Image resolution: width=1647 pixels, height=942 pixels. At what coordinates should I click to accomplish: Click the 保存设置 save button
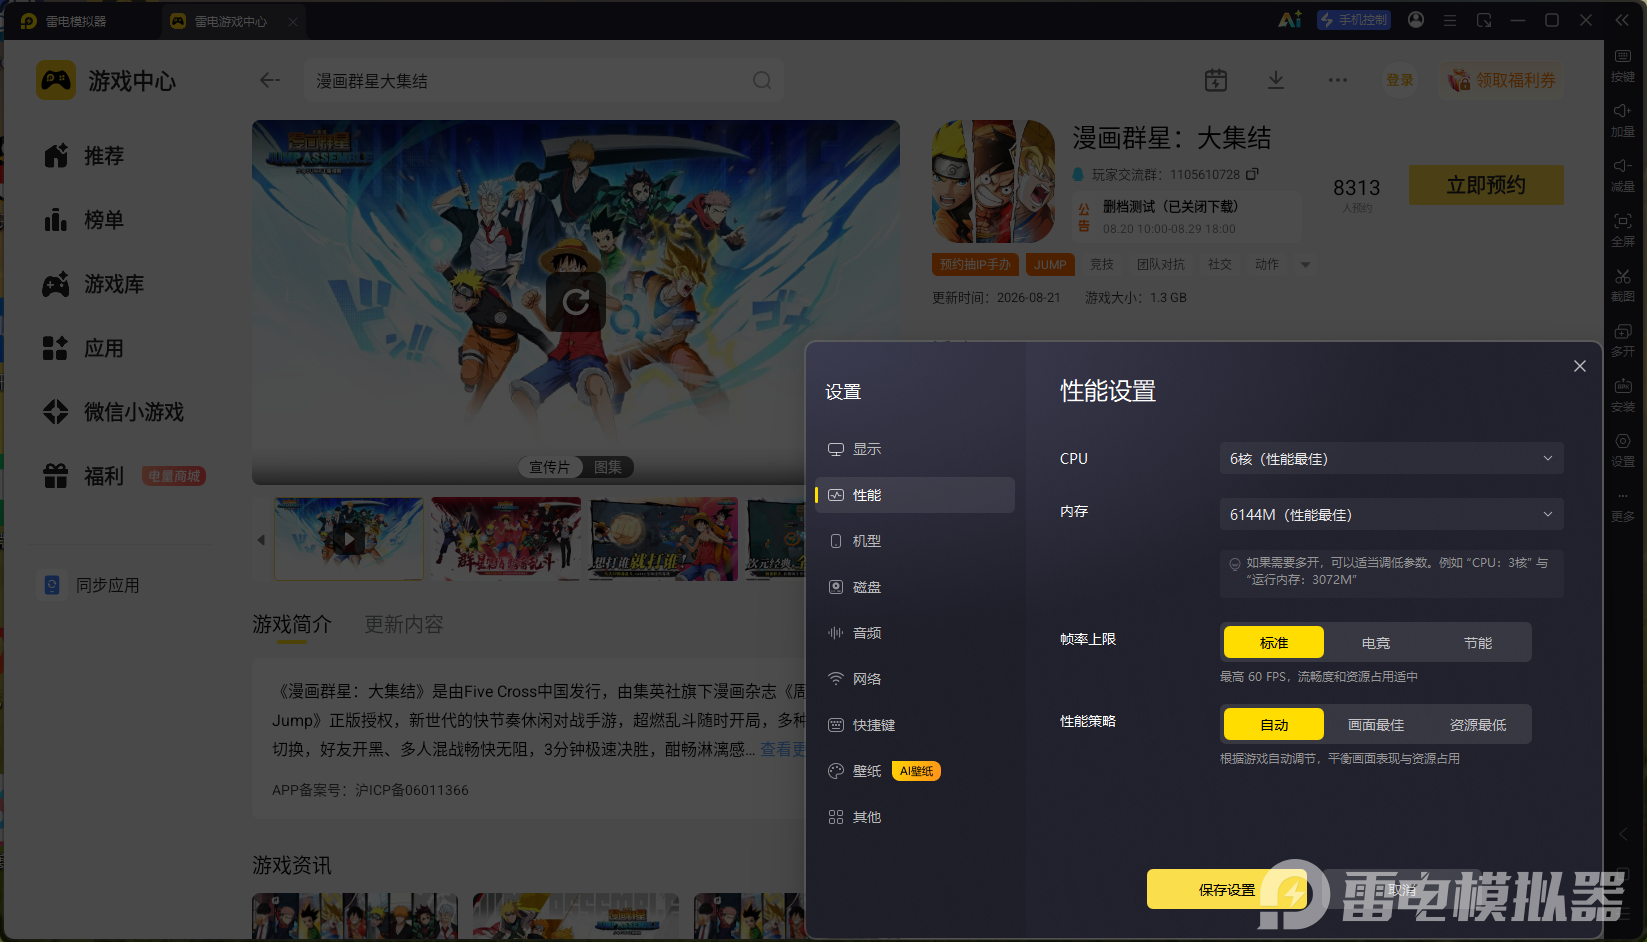[x=1227, y=889]
